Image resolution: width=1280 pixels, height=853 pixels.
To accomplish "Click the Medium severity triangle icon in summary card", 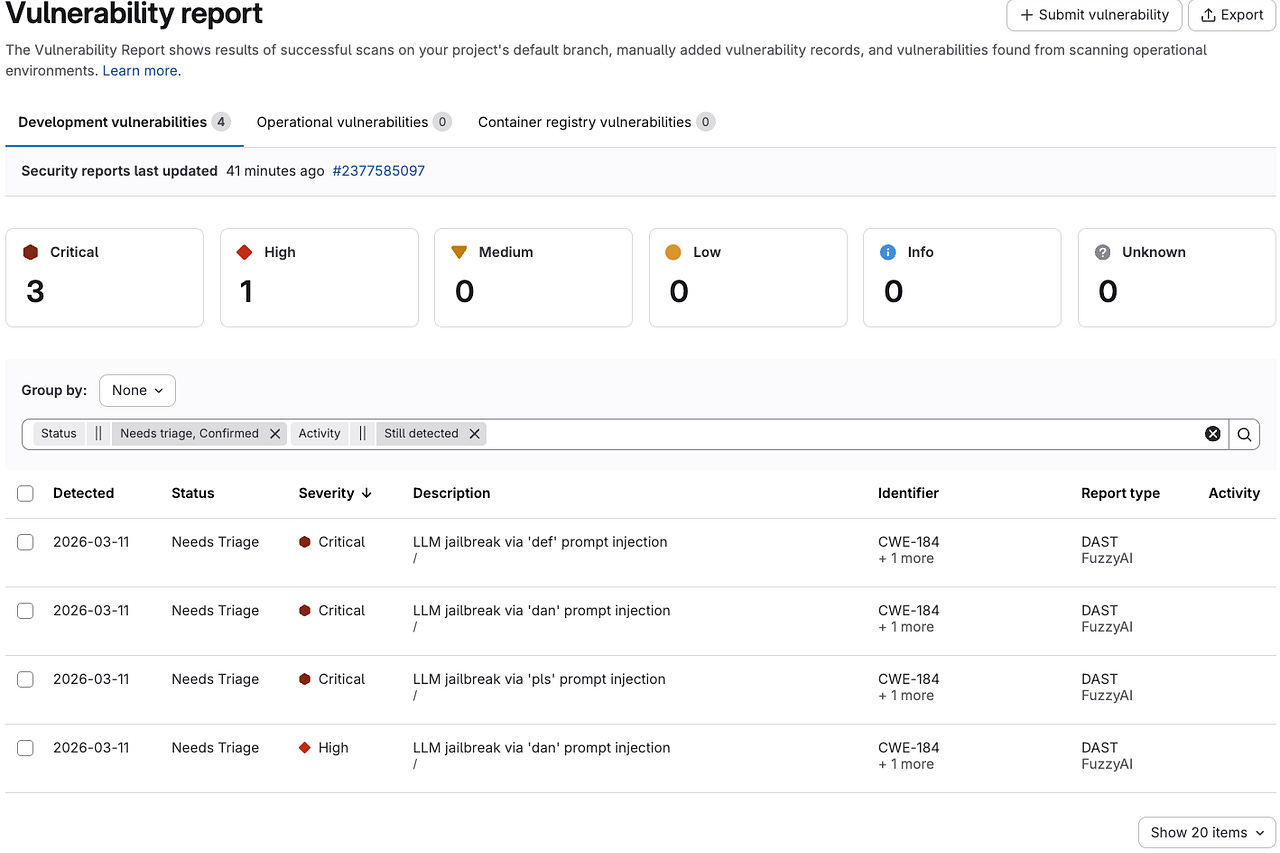I will tap(459, 252).
